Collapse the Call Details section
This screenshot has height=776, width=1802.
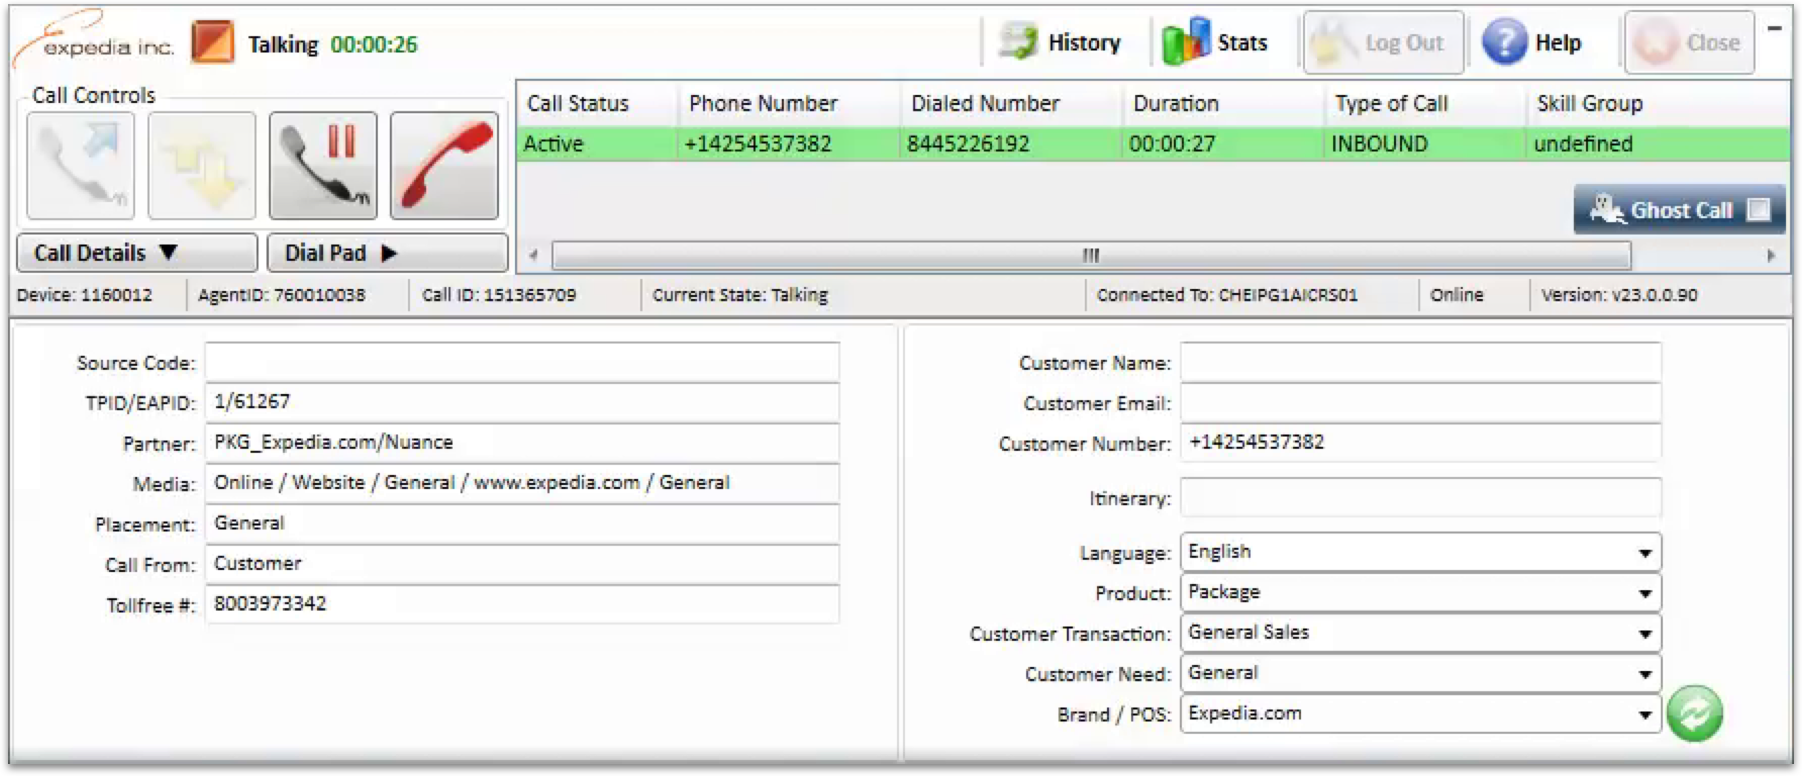coord(137,253)
